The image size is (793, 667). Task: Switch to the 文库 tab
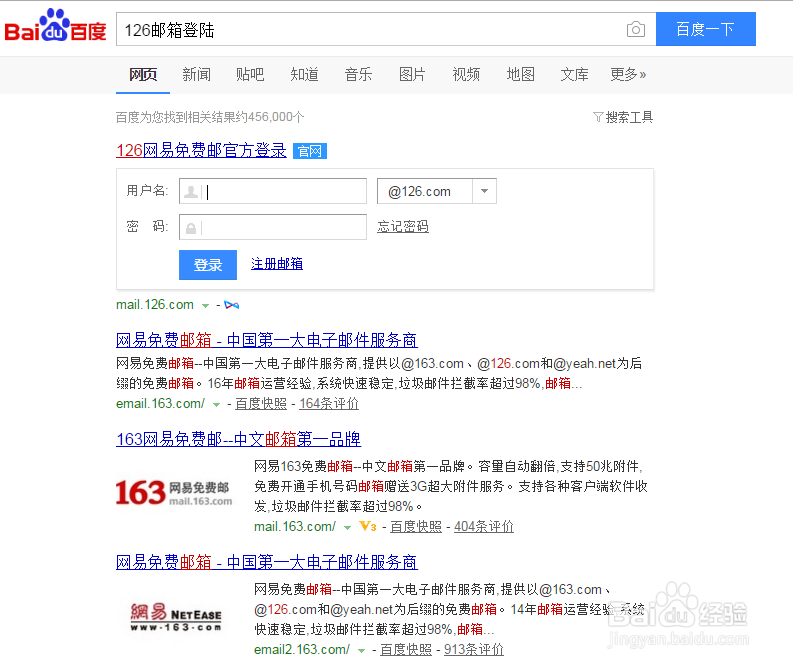point(574,74)
